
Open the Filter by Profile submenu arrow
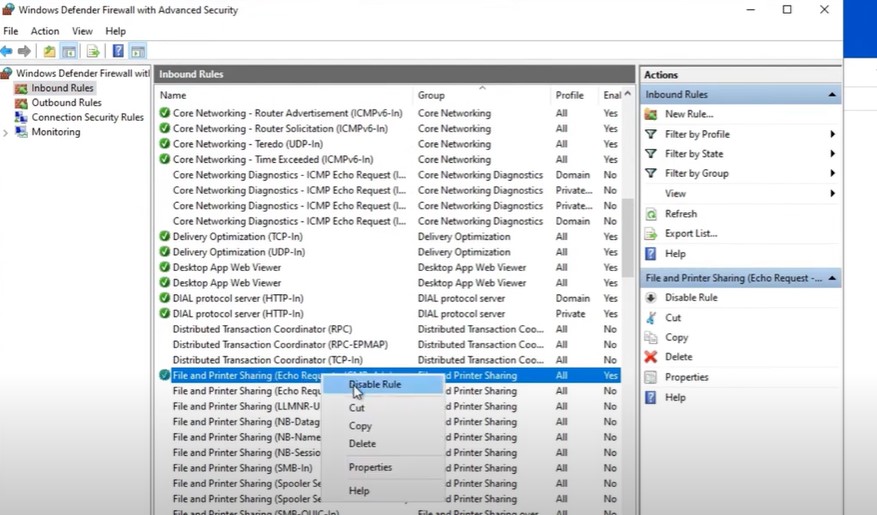[832, 134]
